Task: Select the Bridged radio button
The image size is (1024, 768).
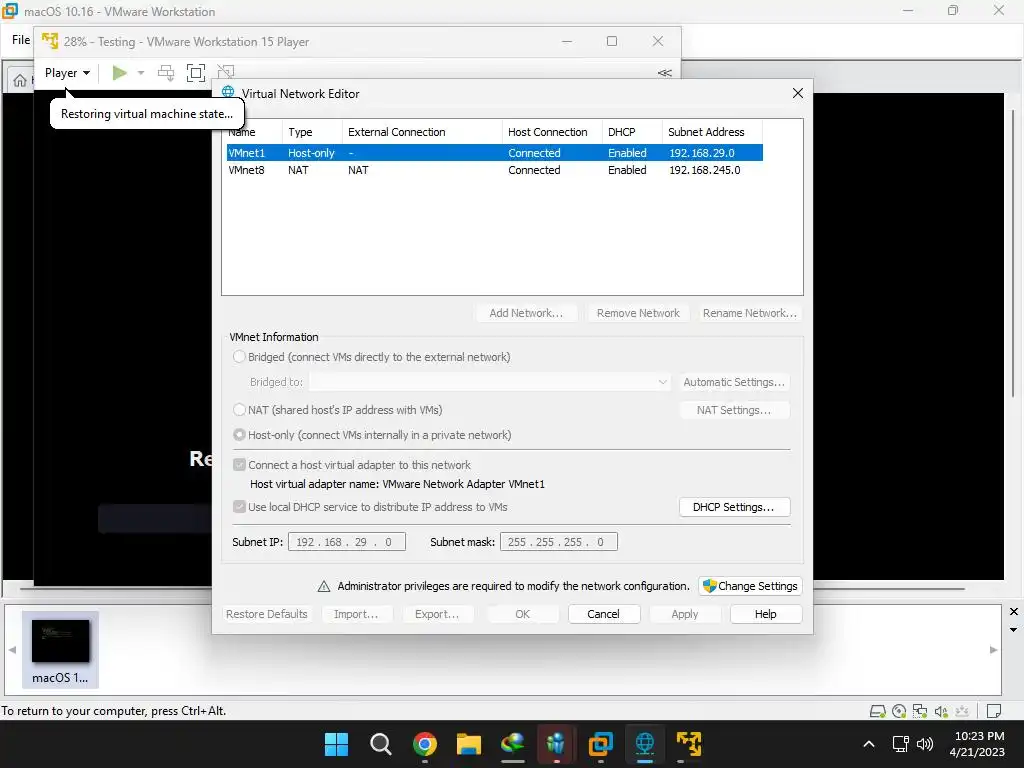Action: pyautogui.click(x=239, y=357)
